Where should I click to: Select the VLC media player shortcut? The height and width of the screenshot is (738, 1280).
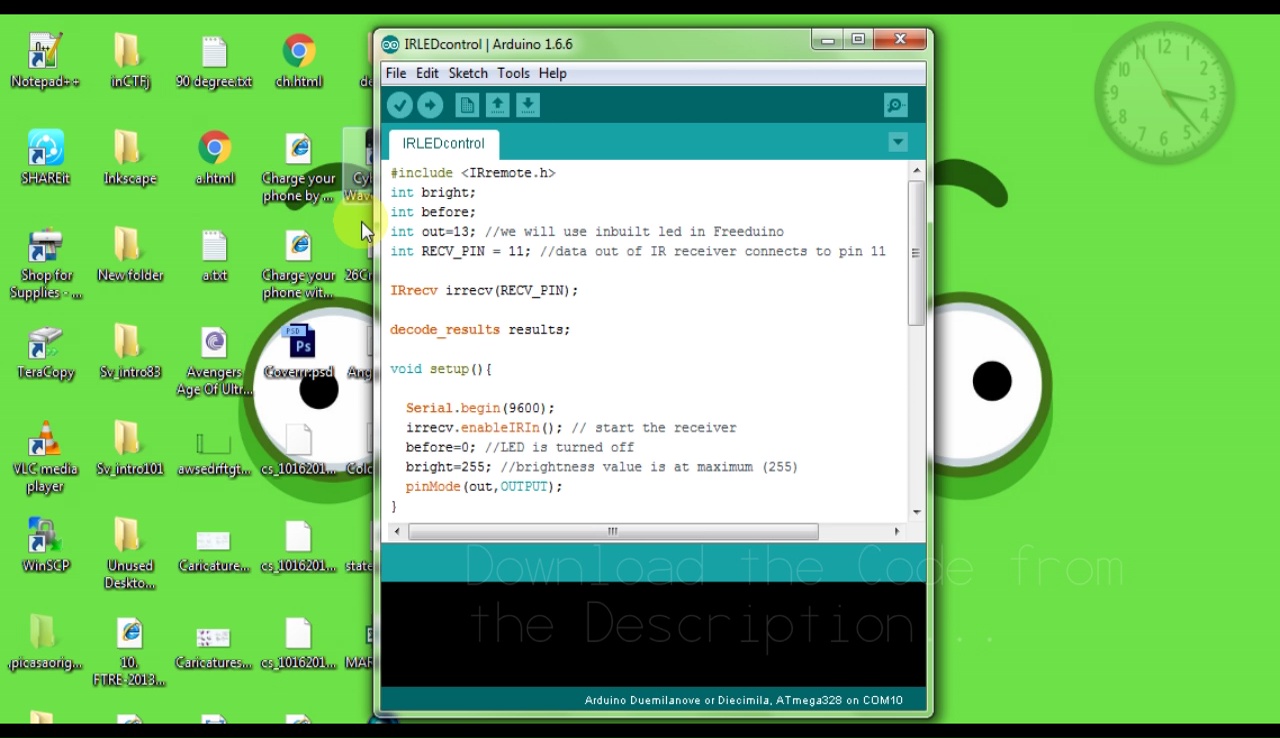tap(45, 459)
